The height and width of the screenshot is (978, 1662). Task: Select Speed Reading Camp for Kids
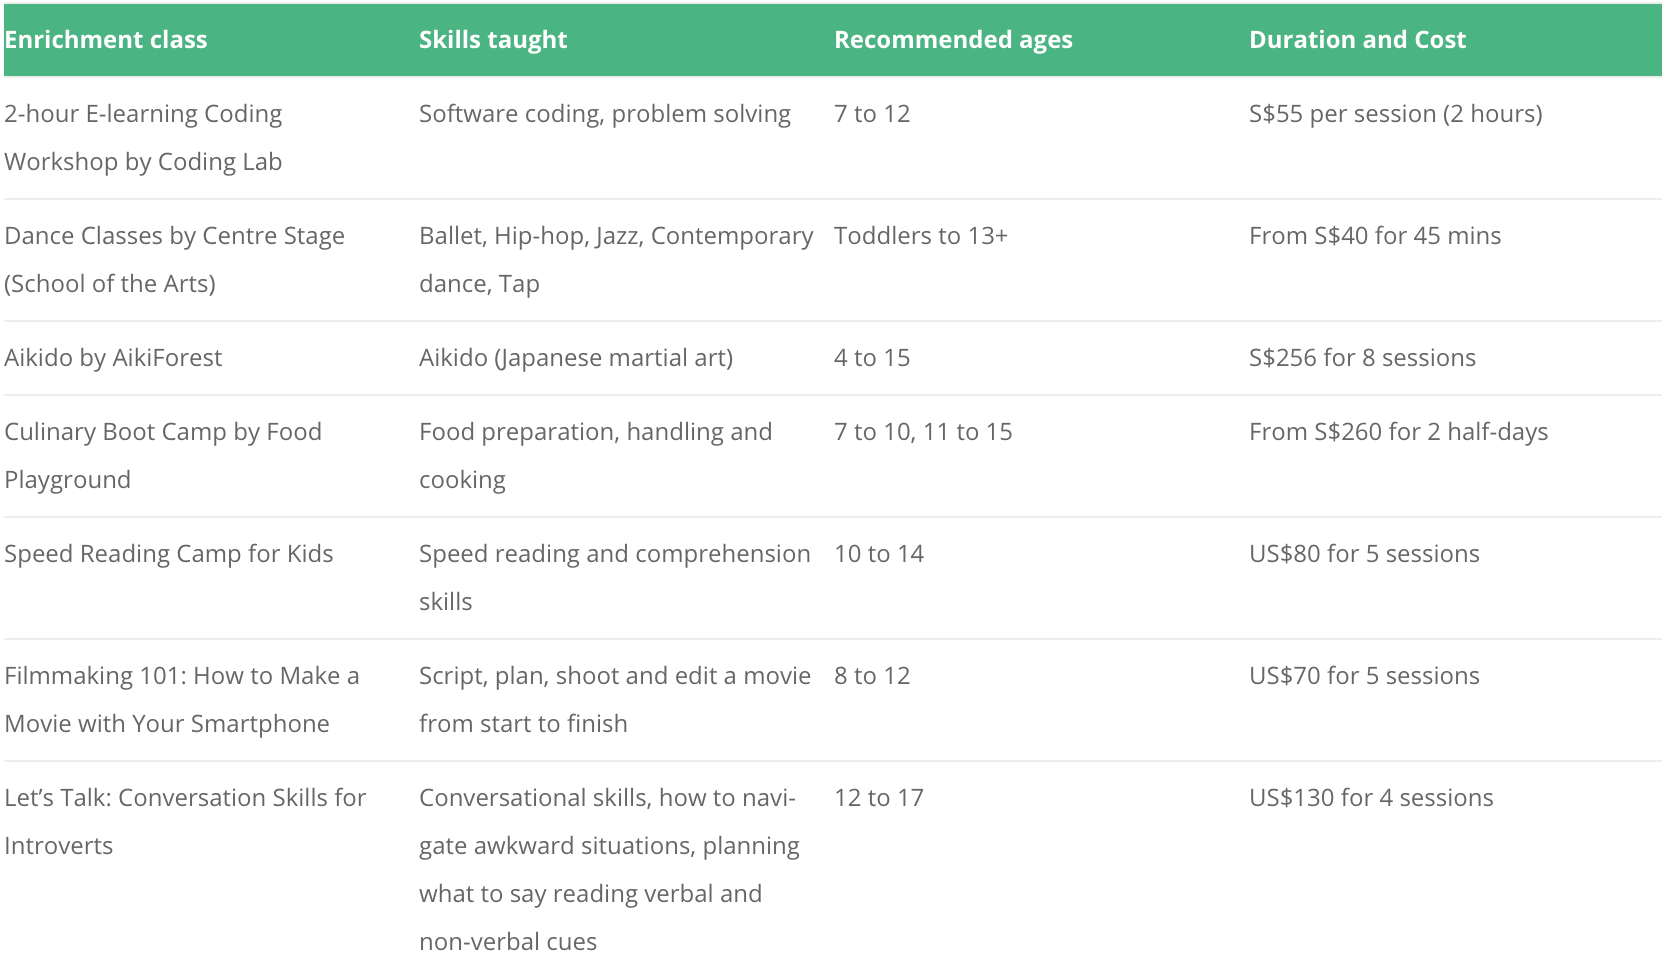[169, 554]
